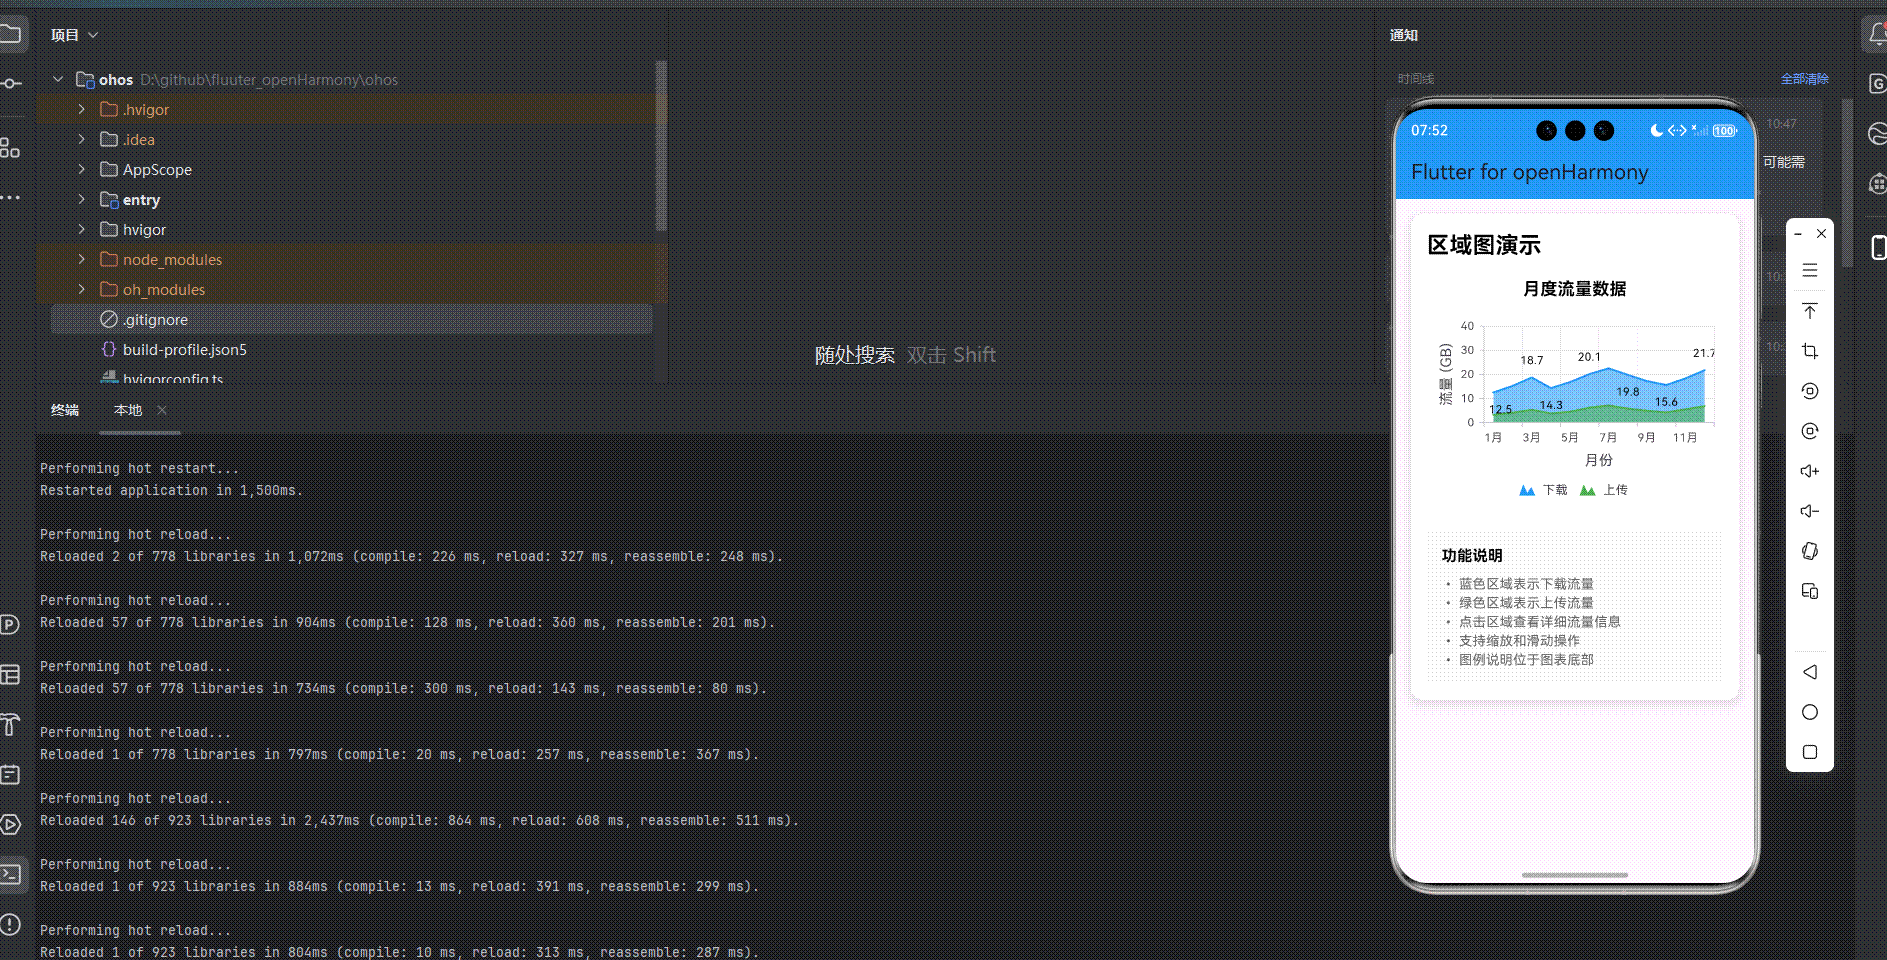Click the 月度流量数据 chart title
The height and width of the screenshot is (960, 1887).
point(1574,289)
